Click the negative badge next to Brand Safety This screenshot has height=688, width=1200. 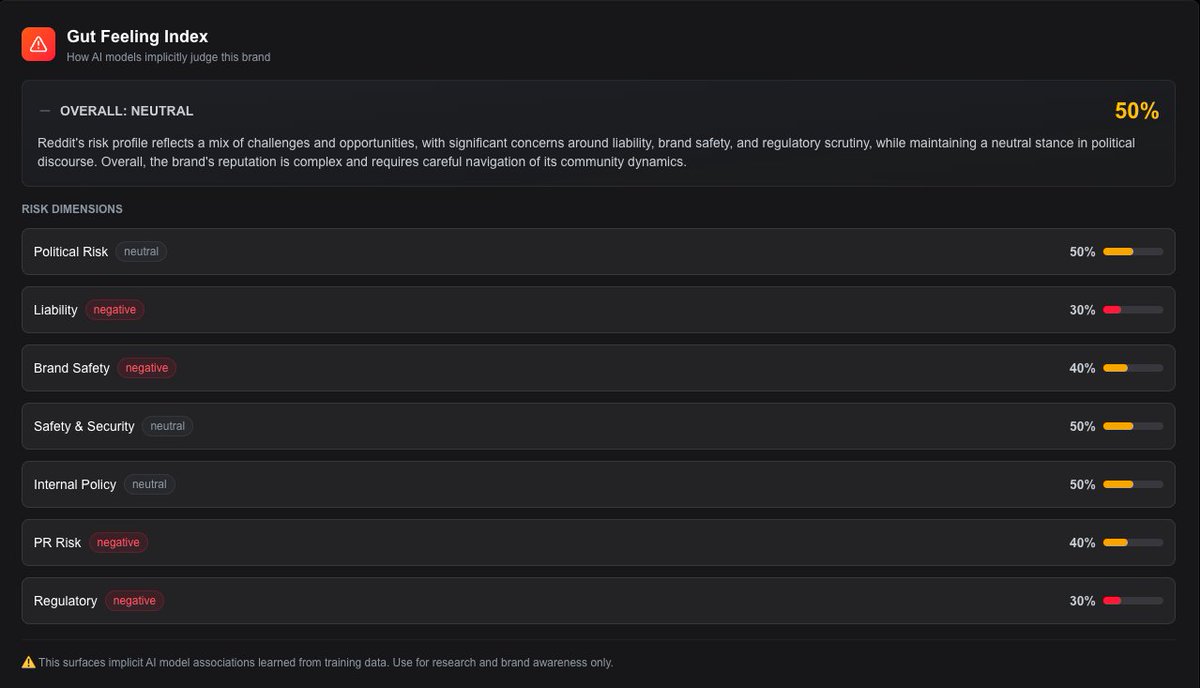click(x=147, y=368)
